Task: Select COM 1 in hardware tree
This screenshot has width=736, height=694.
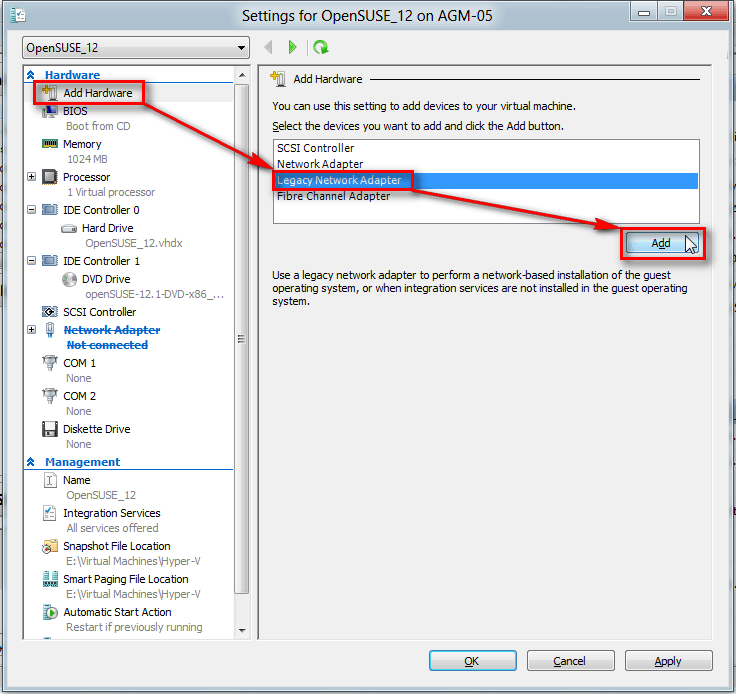Action: (80, 363)
